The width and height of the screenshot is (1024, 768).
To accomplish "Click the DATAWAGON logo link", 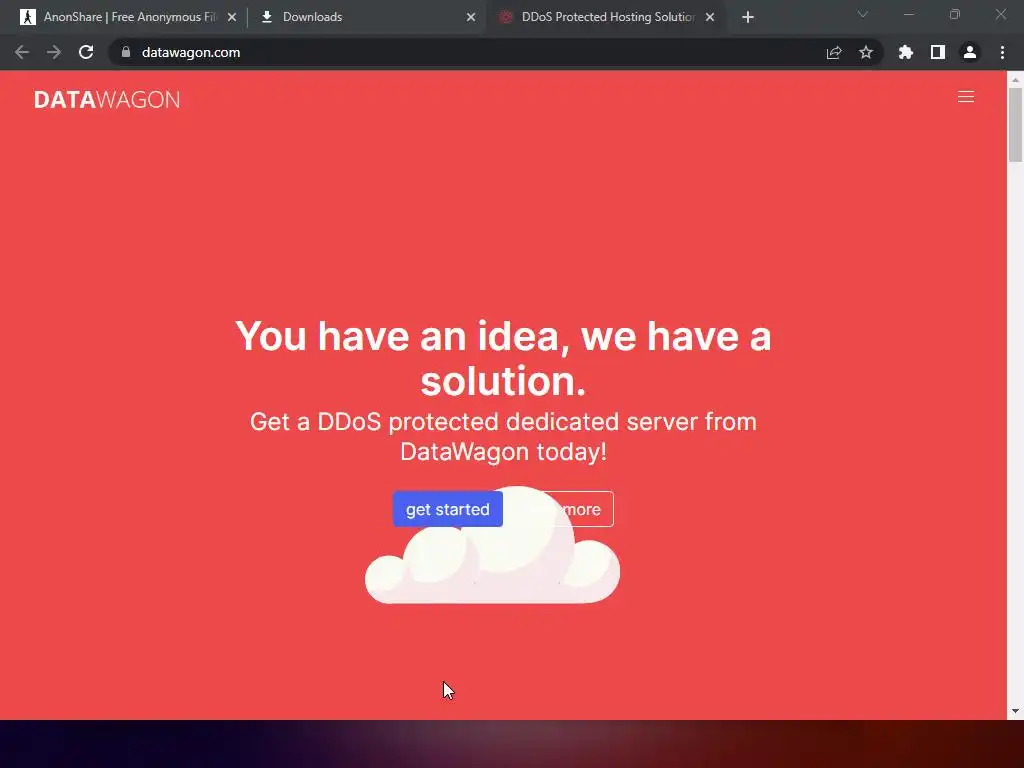I will coord(107,99).
